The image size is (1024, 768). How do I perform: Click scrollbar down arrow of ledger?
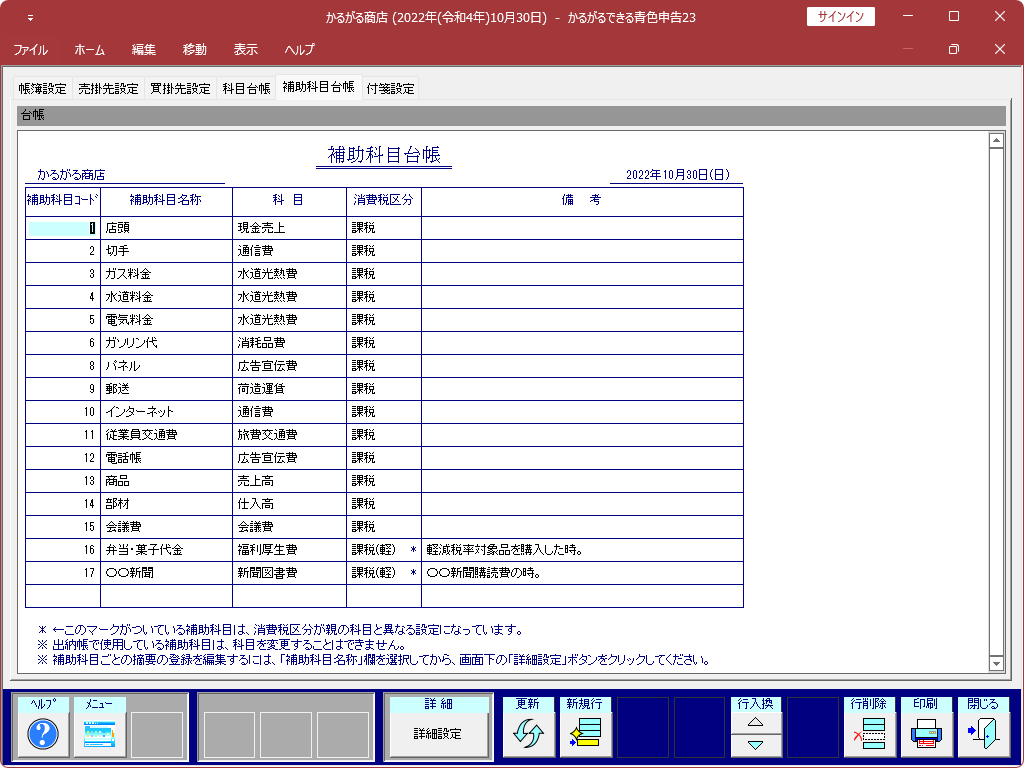pyautogui.click(x=996, y=664)
